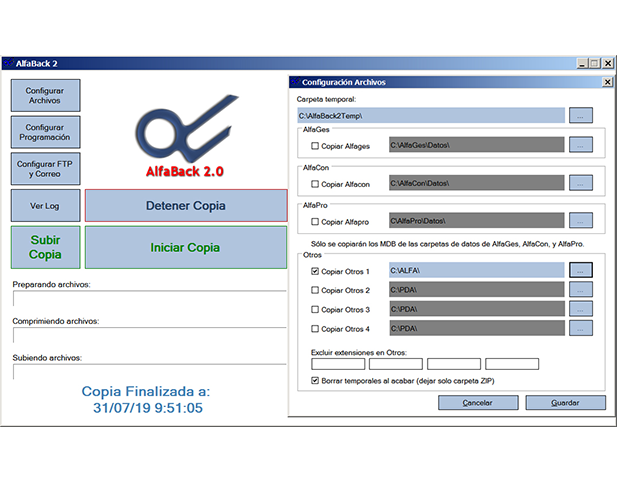Open the Configurar Programación button
Viewport: 617px width, 492px height.
point(45,132)
